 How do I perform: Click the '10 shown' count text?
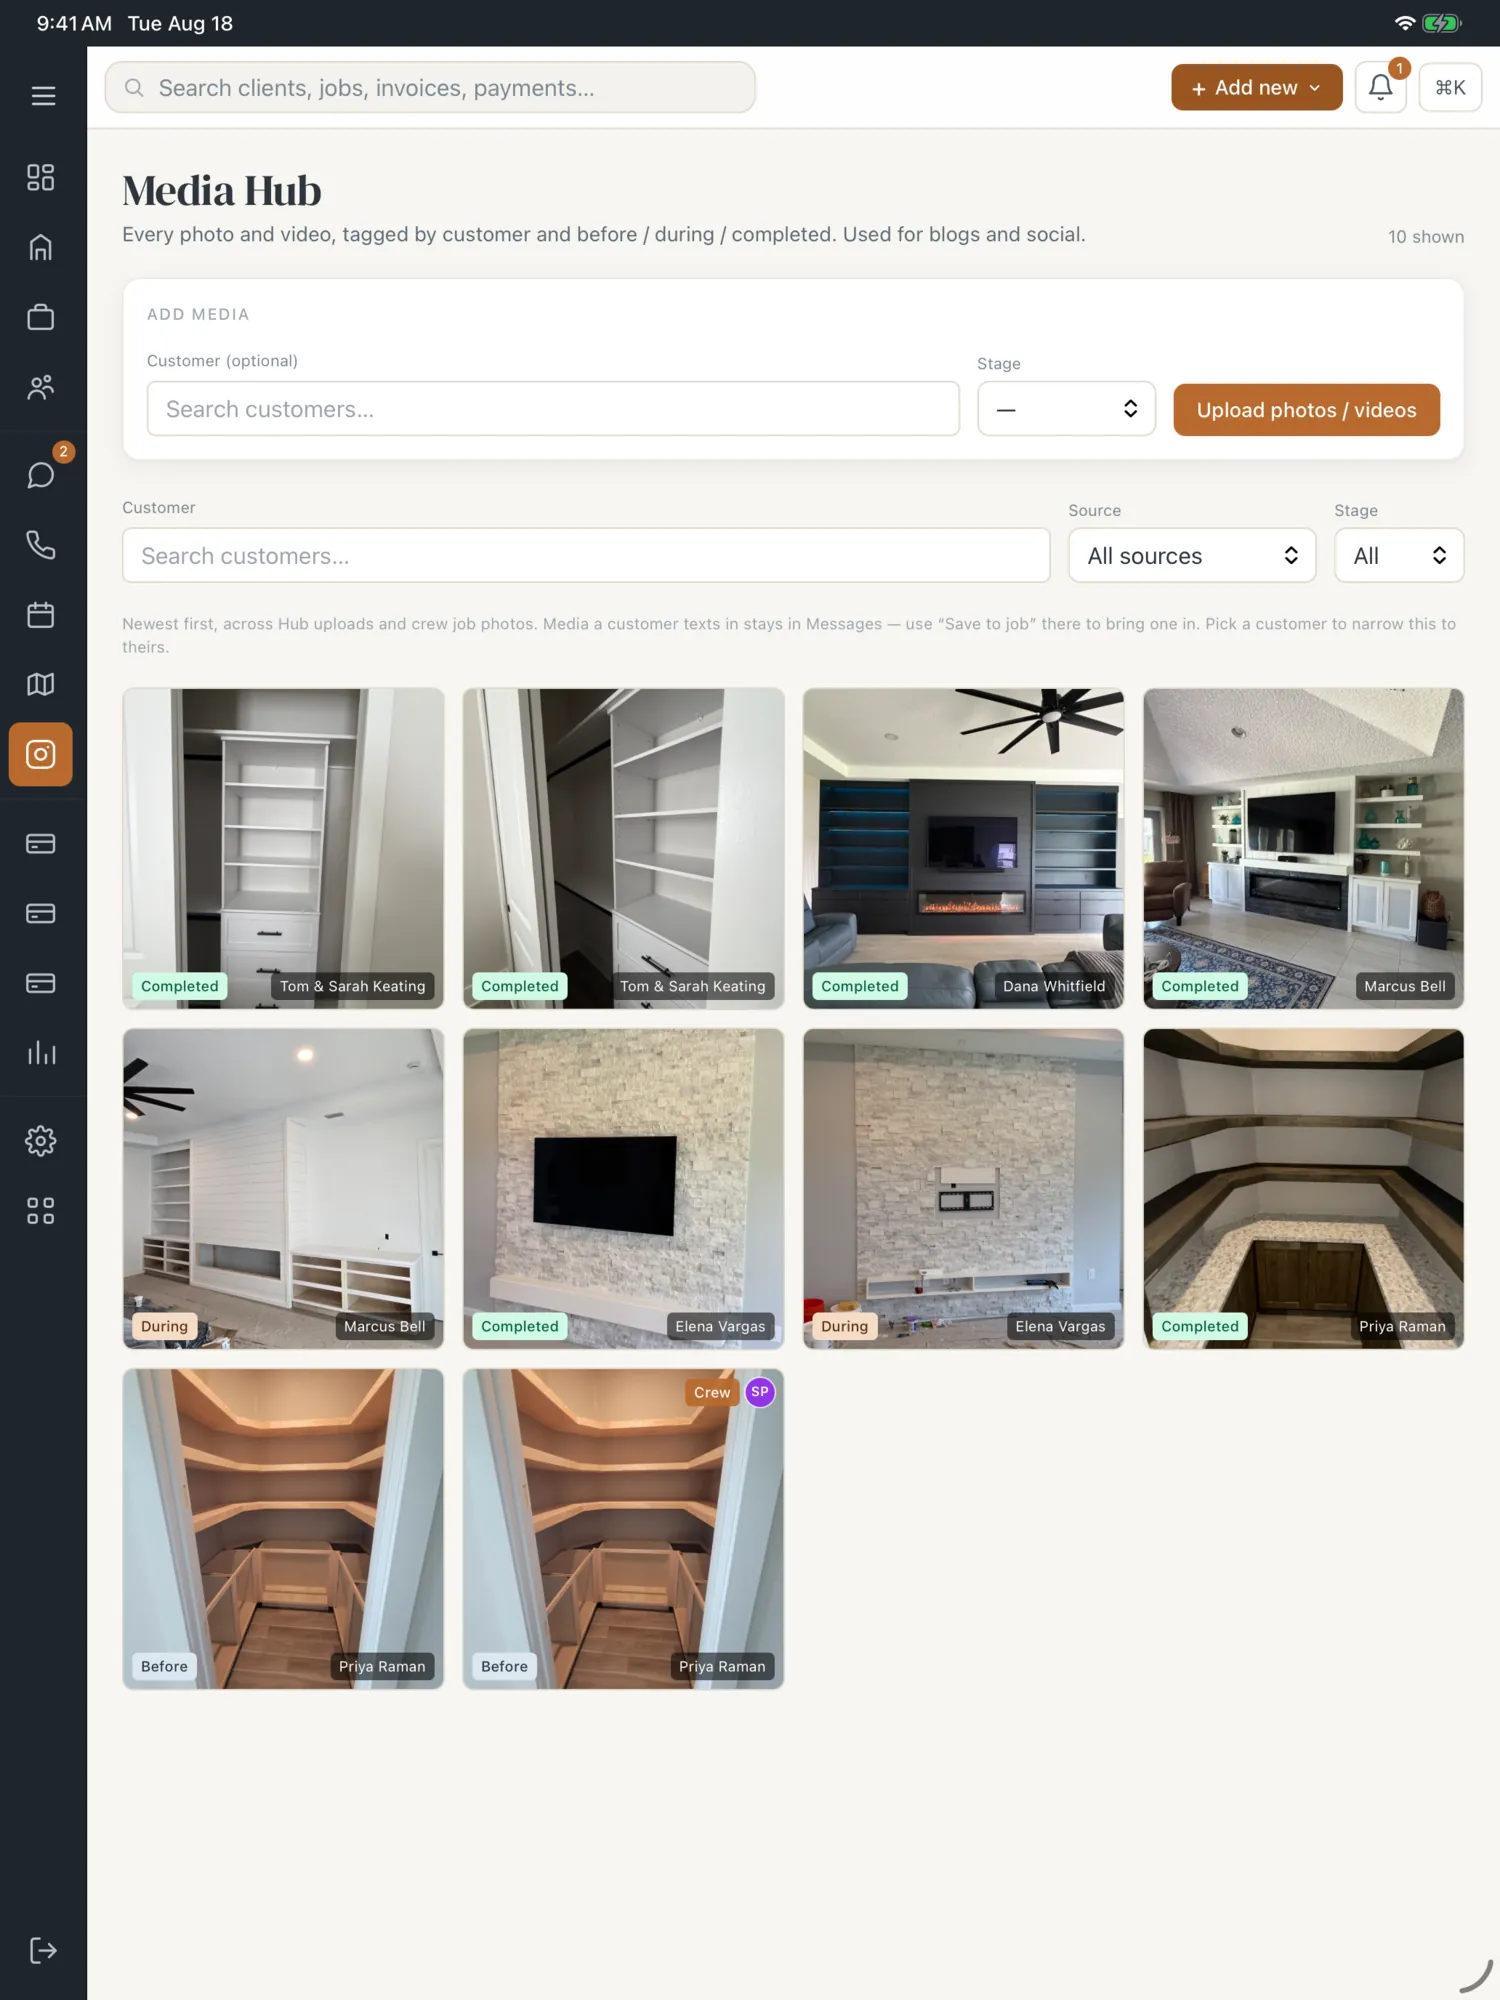[1425, 237]
